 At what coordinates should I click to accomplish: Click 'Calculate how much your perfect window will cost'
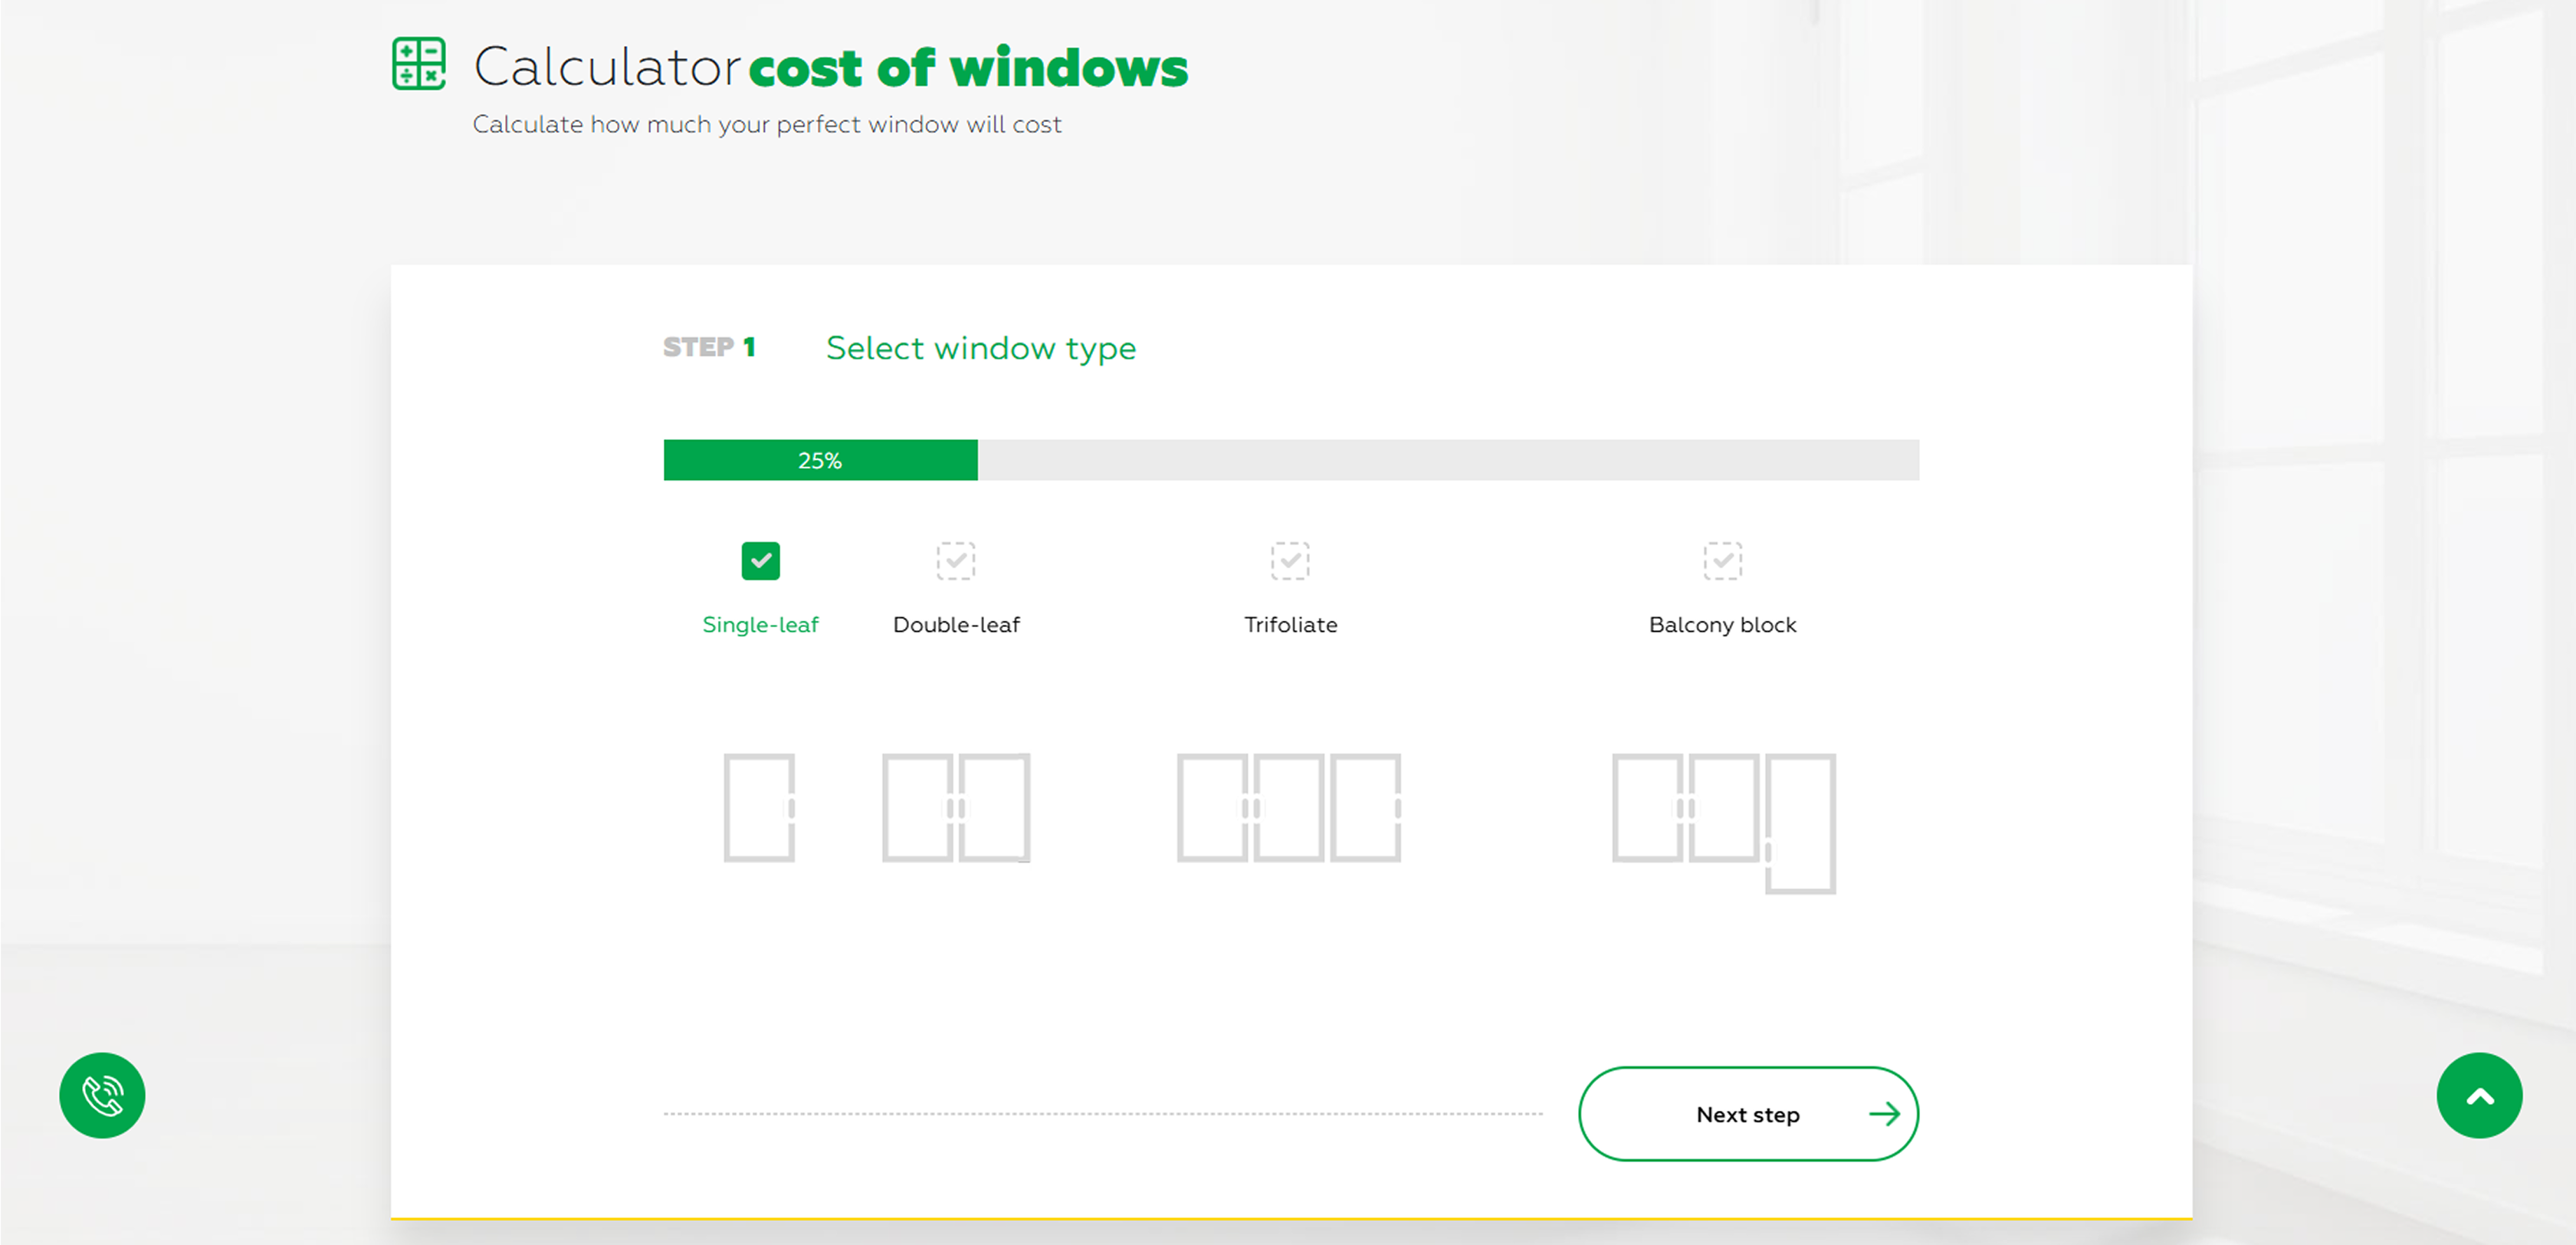pyautogui.click(x=767, y=124)
